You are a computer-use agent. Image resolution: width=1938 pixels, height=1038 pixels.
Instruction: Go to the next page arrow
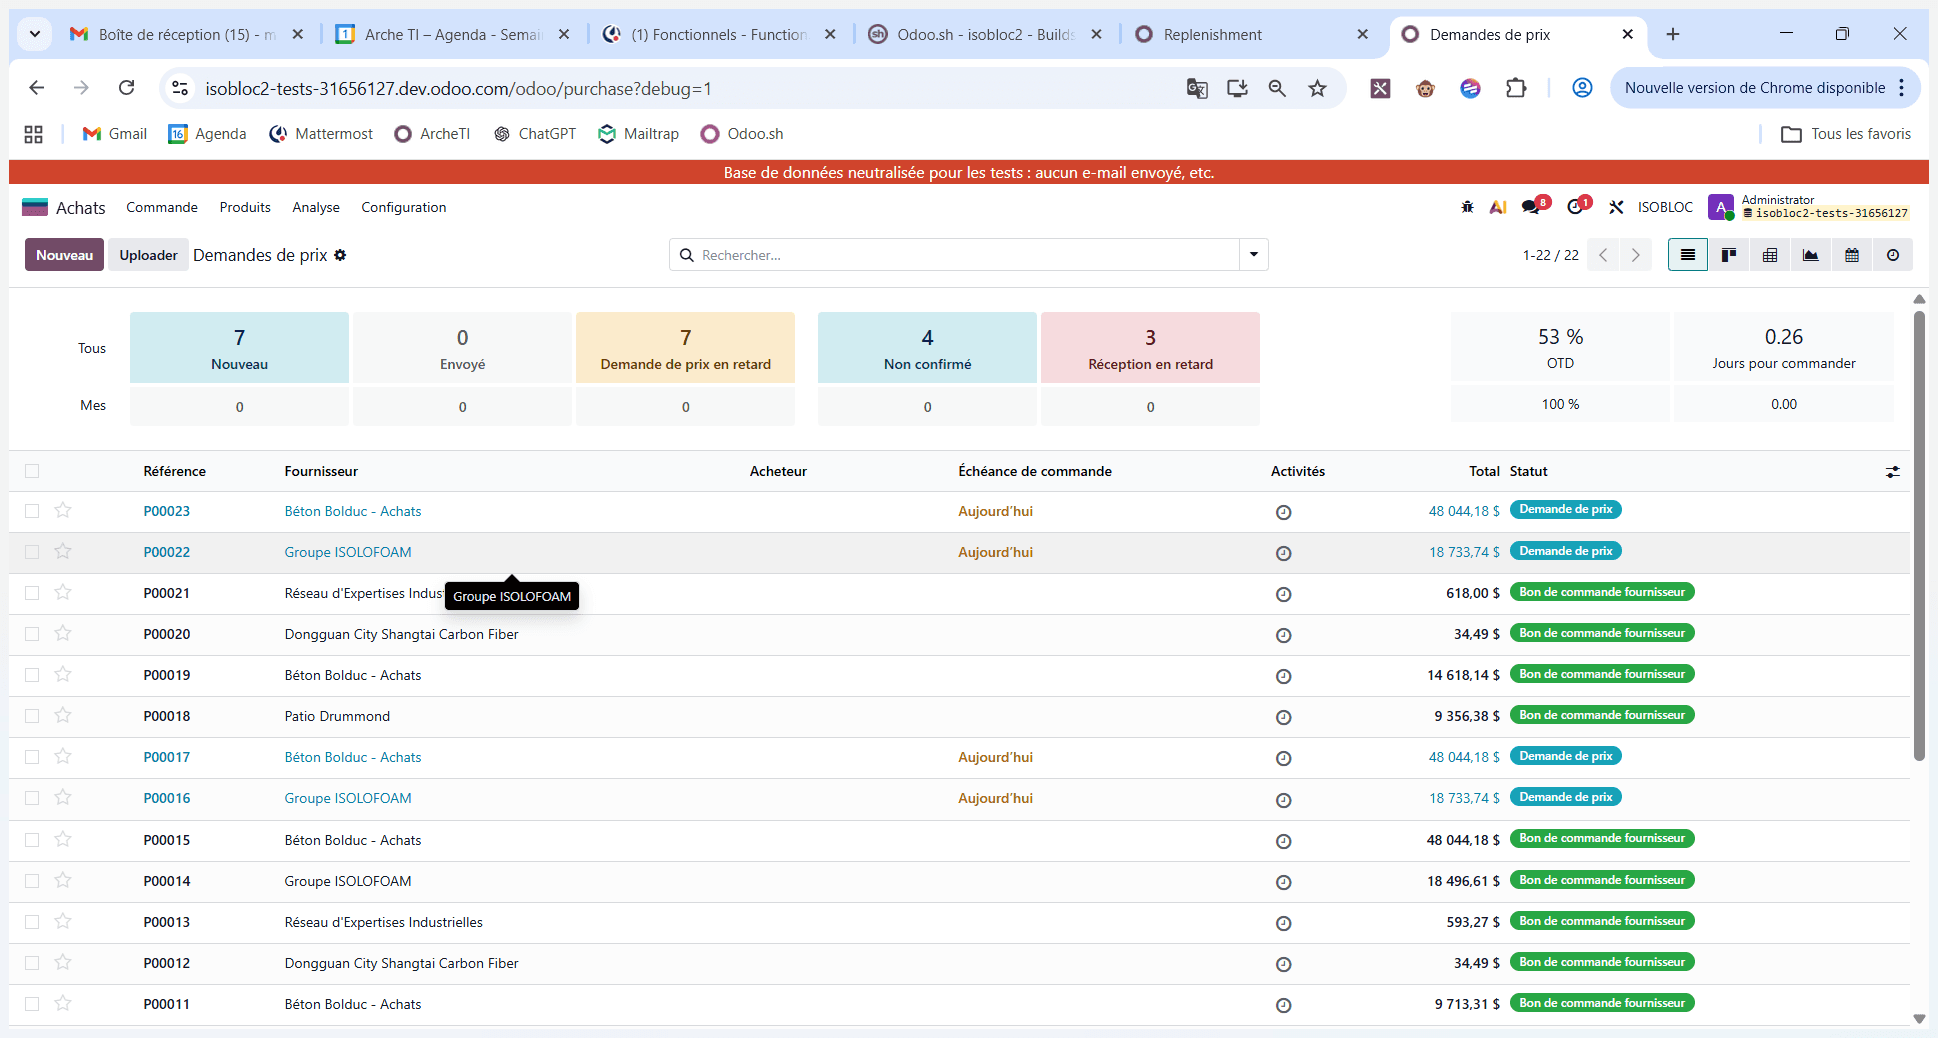coord(1636,255)
